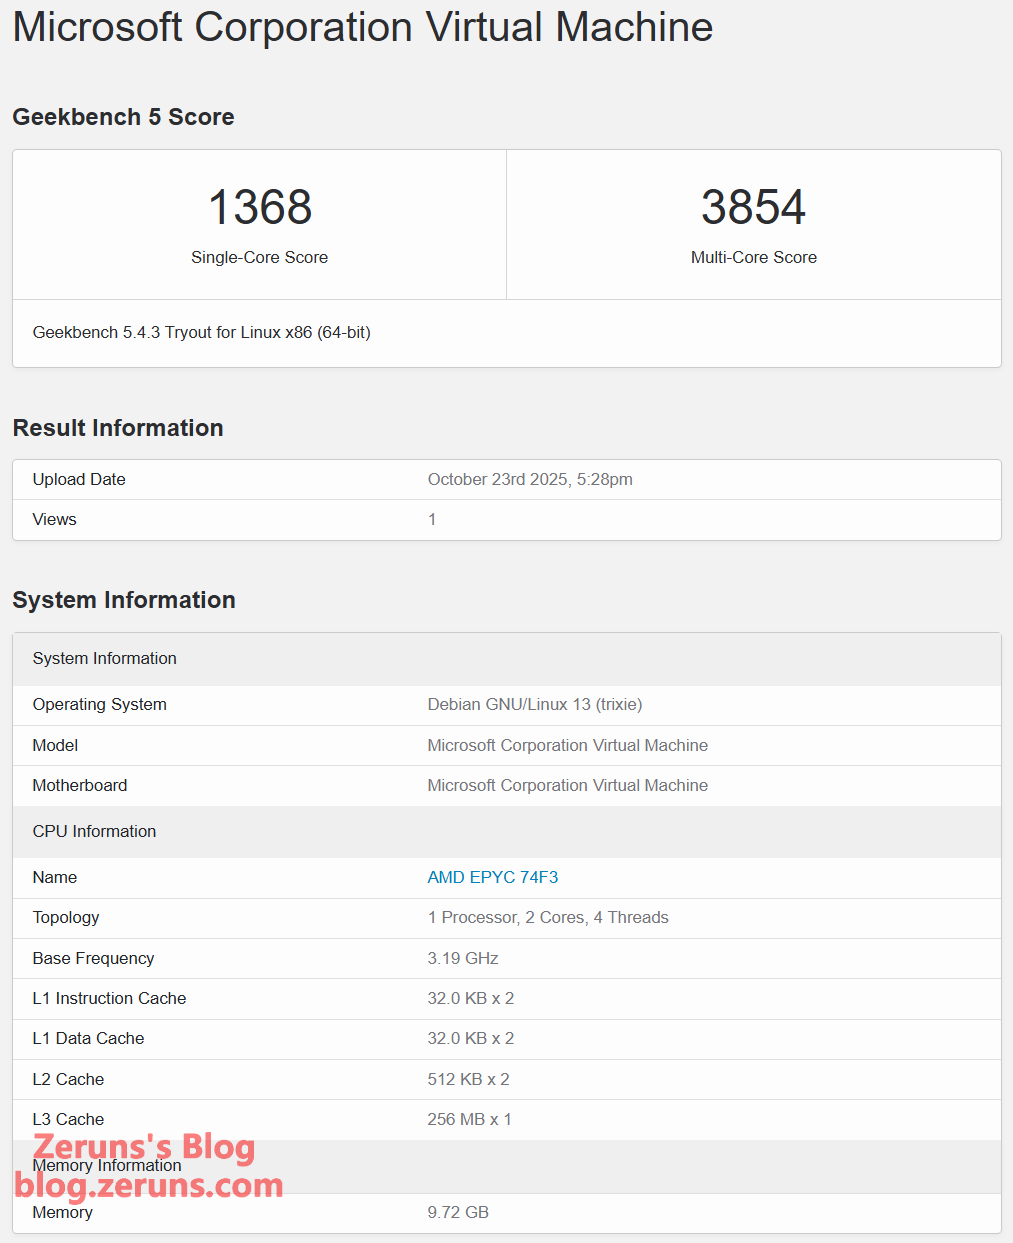Screen dimensions: 1013x1243
Task: Select the multi-core score 3854
Action: pos(753,208)
